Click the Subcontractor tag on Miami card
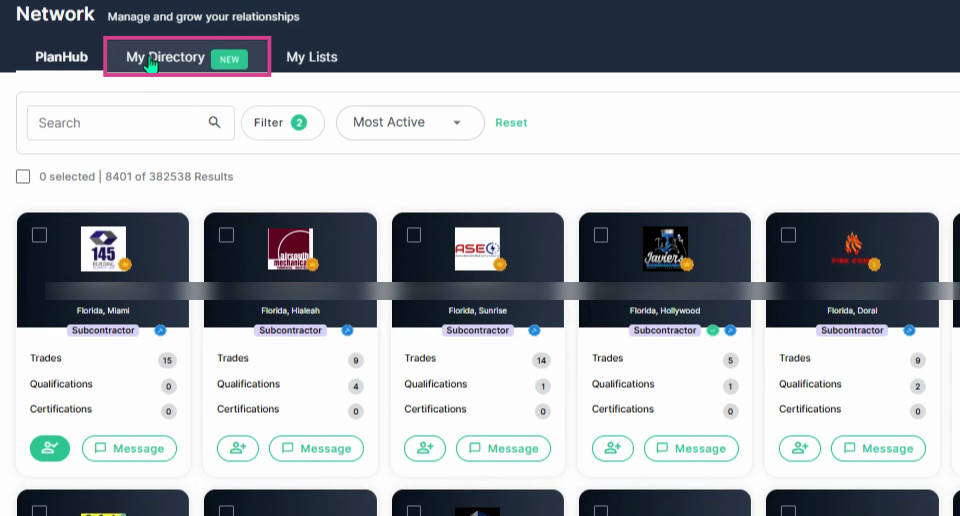 pyautogui.click(x=103, y=331)
